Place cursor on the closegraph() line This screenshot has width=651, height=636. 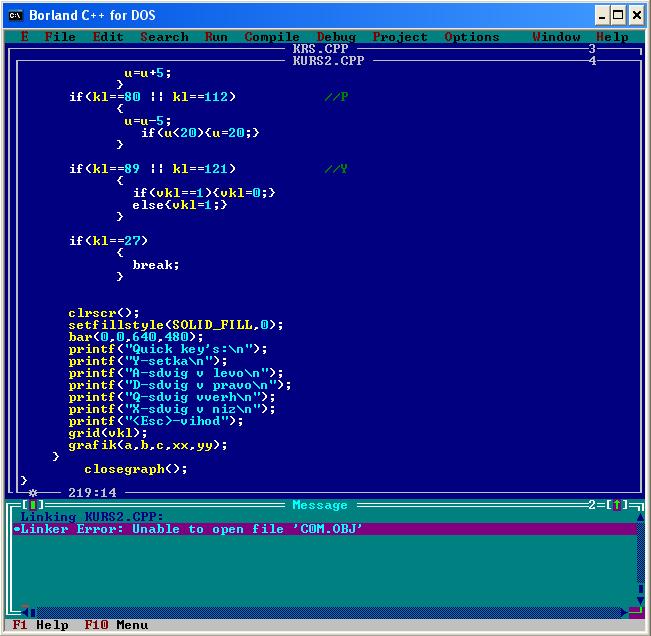(135, 469)
